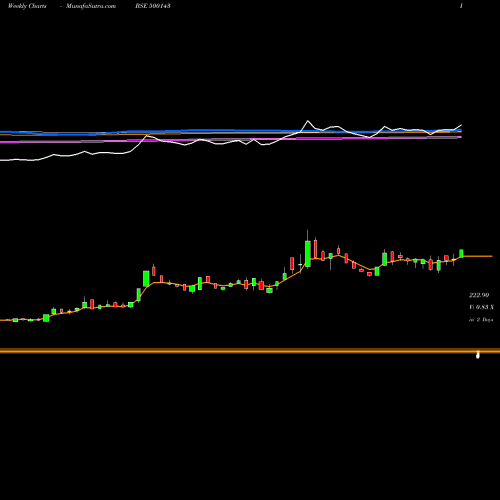Click the tallest green candlestick at peak
The height and width of the screenshot is (500, 500).
click(308, 253)
